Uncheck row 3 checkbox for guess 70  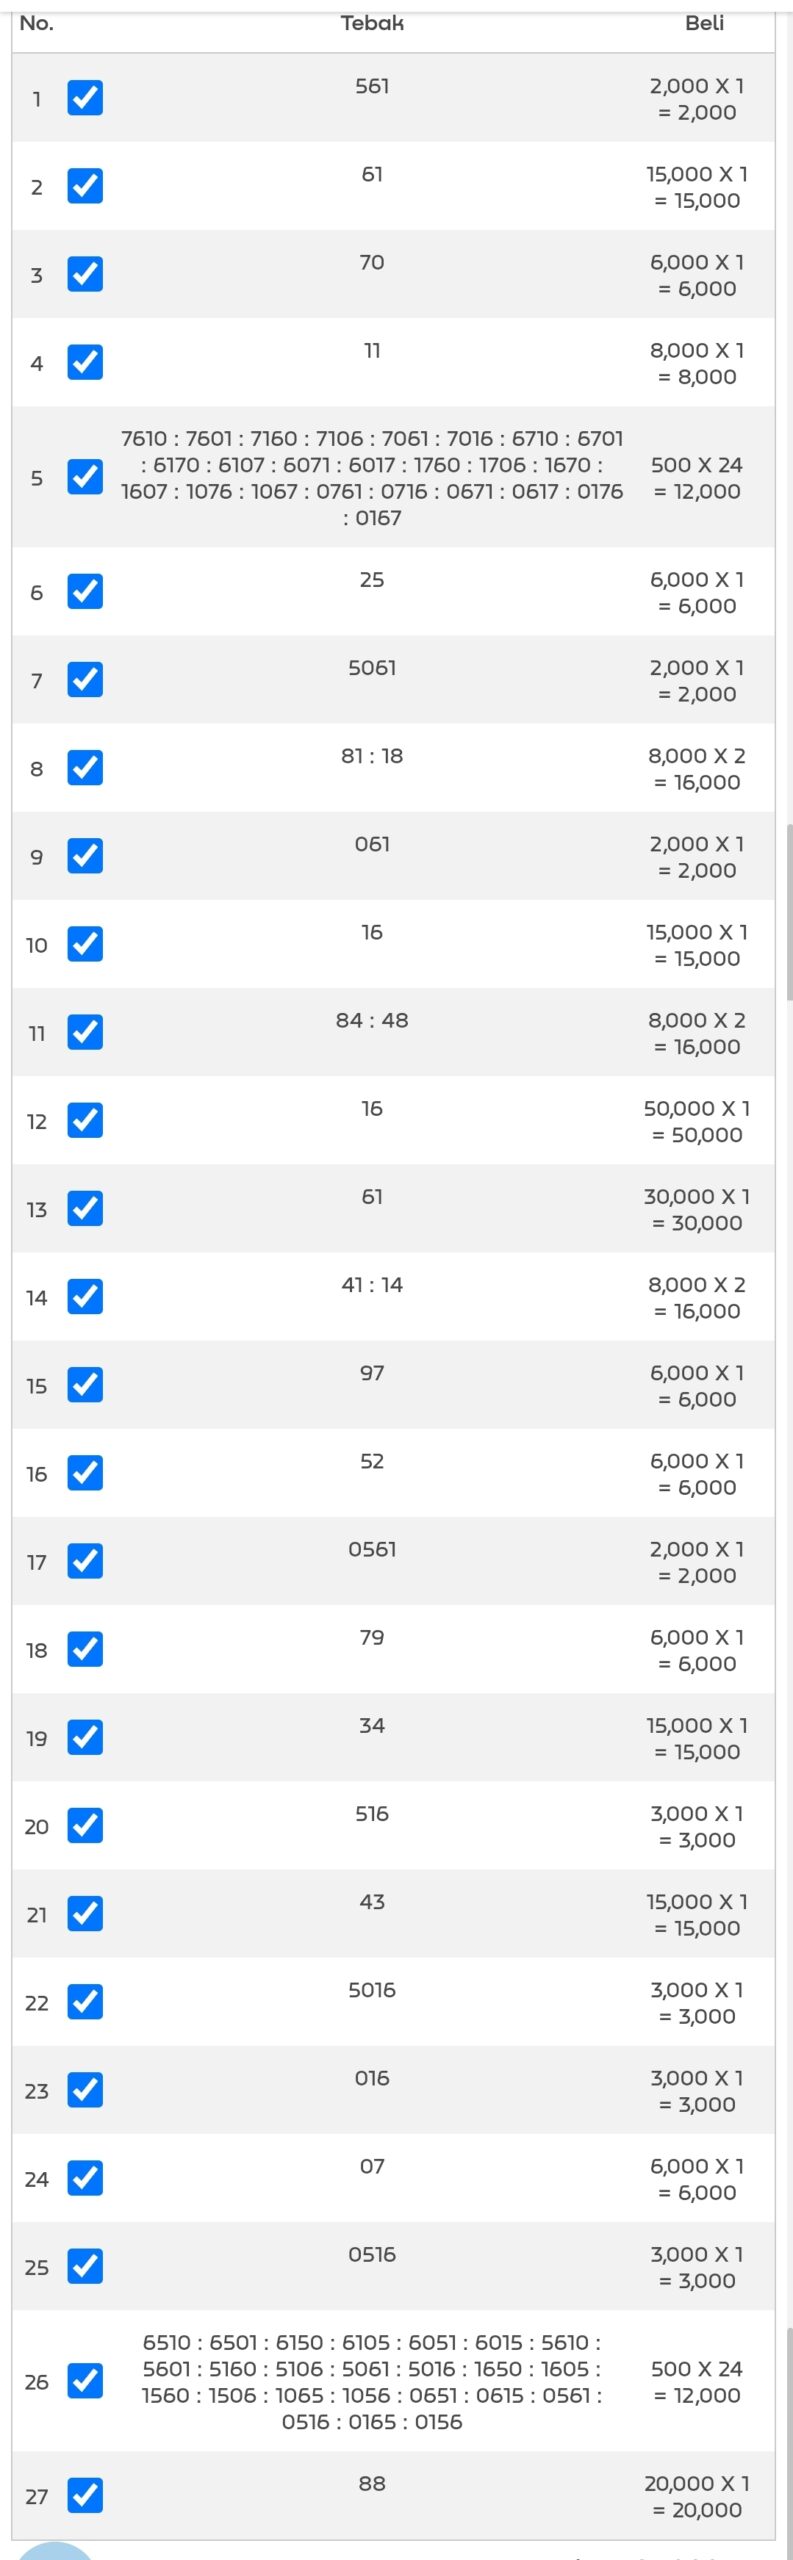(x=85, y=274)
